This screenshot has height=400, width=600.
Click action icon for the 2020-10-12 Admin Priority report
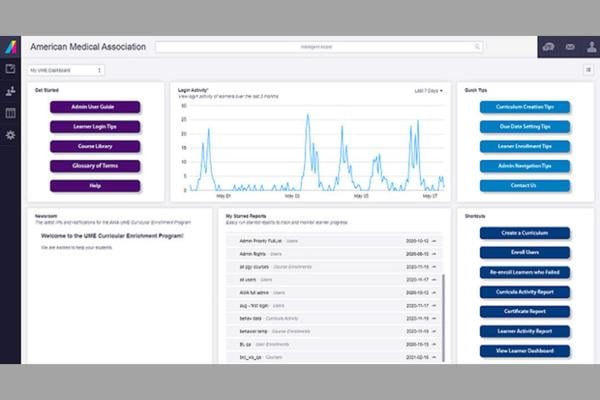434,241
